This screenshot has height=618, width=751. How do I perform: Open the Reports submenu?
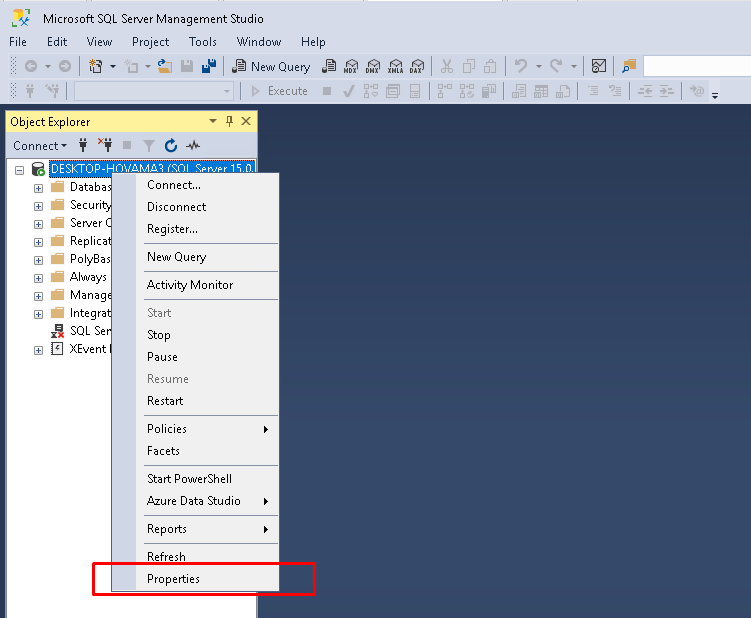coord(195,529)
